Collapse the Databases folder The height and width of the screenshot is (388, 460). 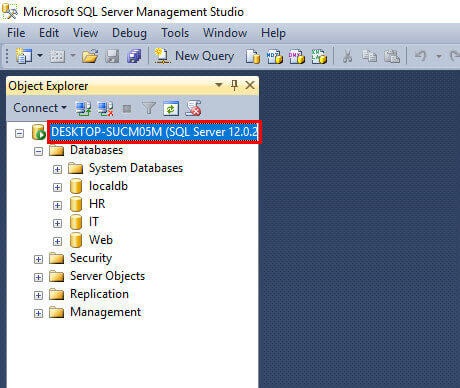(38, 152)
